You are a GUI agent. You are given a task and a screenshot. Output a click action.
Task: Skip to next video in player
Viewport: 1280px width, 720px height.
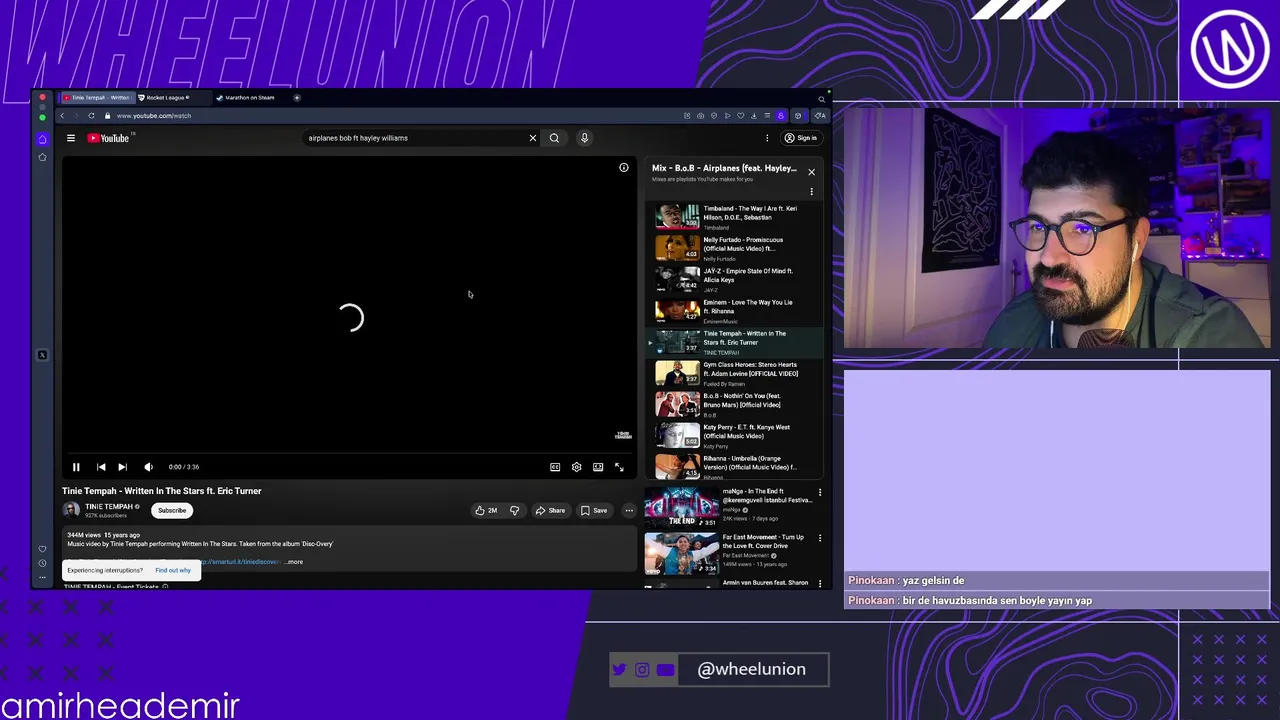tap(122, 467)
